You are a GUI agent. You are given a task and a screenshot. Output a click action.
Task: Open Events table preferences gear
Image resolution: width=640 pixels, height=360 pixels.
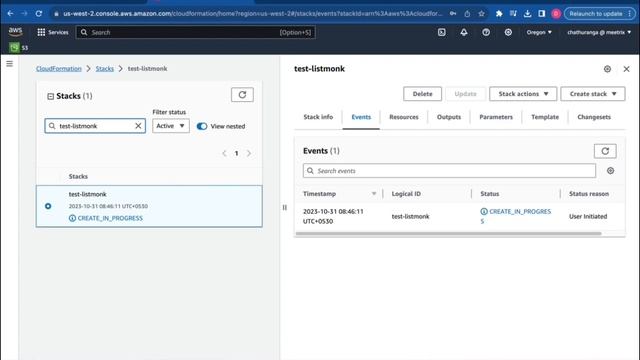pyautogui.click(x=611, y=171)
